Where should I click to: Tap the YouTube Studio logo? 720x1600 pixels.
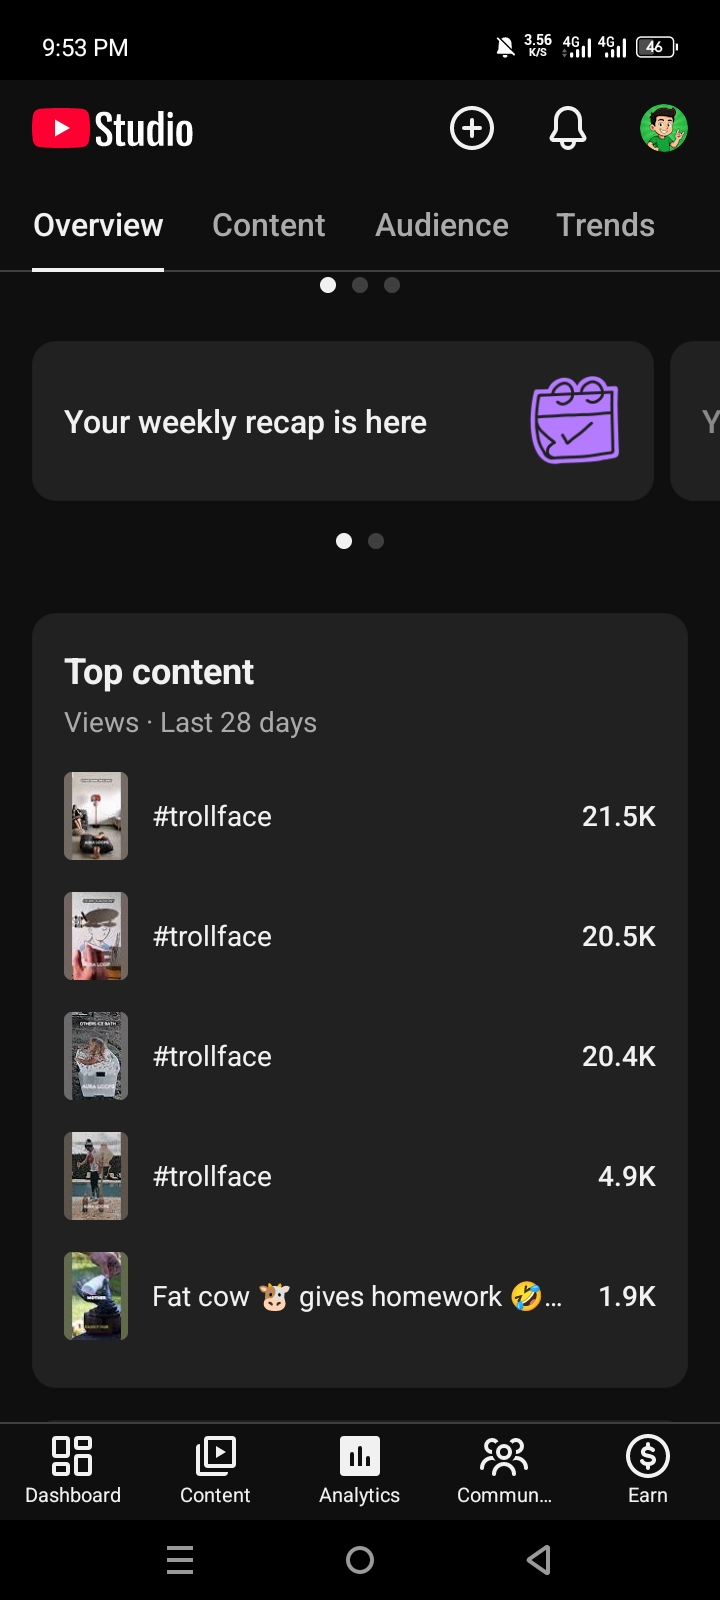(113, 130)
